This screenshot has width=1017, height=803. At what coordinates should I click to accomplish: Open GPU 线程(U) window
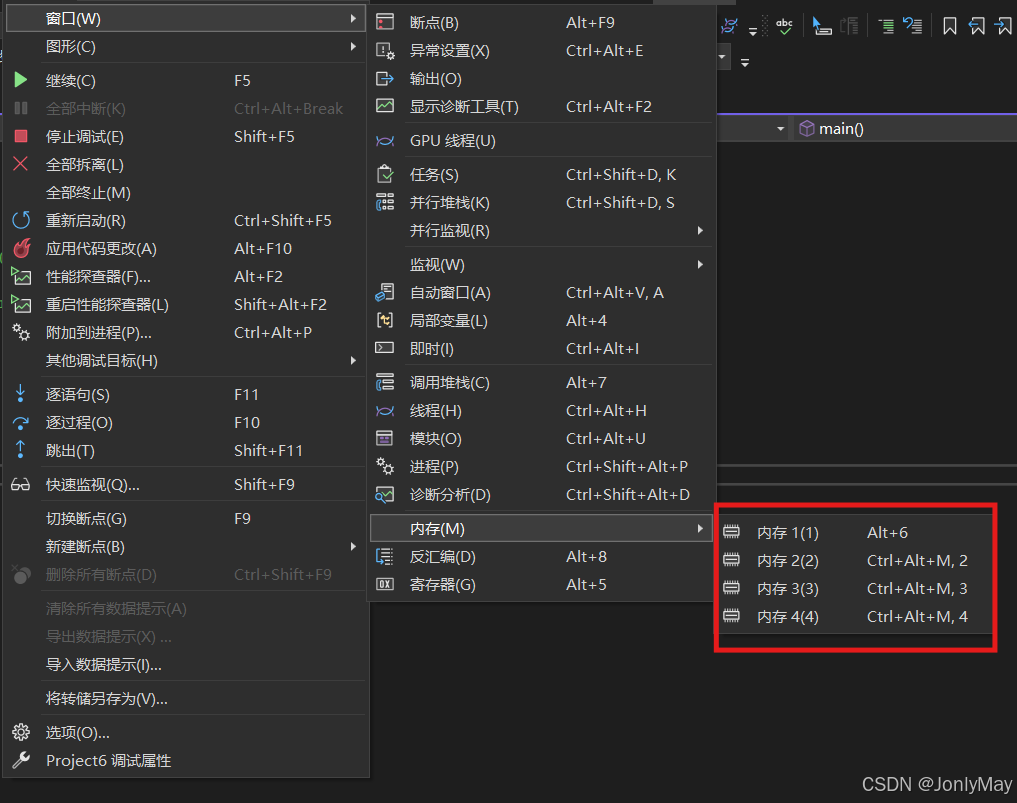[x=542, y=141]
